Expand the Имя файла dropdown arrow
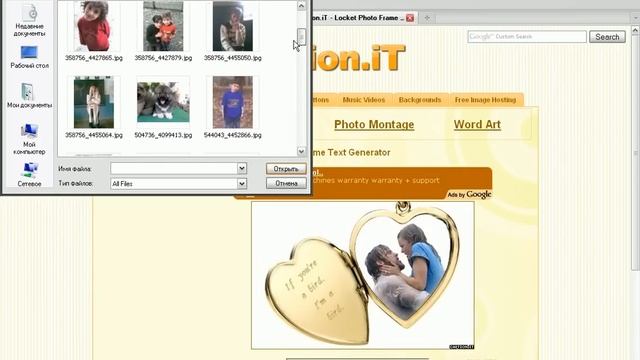640x360 pixels. [x=242, y=168]
